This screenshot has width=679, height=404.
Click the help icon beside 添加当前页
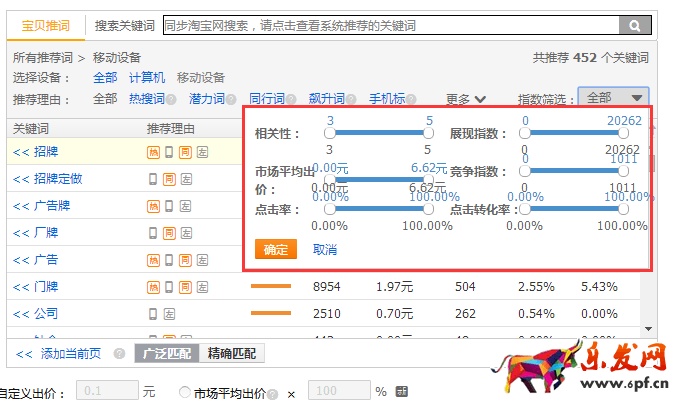point(119,354)
